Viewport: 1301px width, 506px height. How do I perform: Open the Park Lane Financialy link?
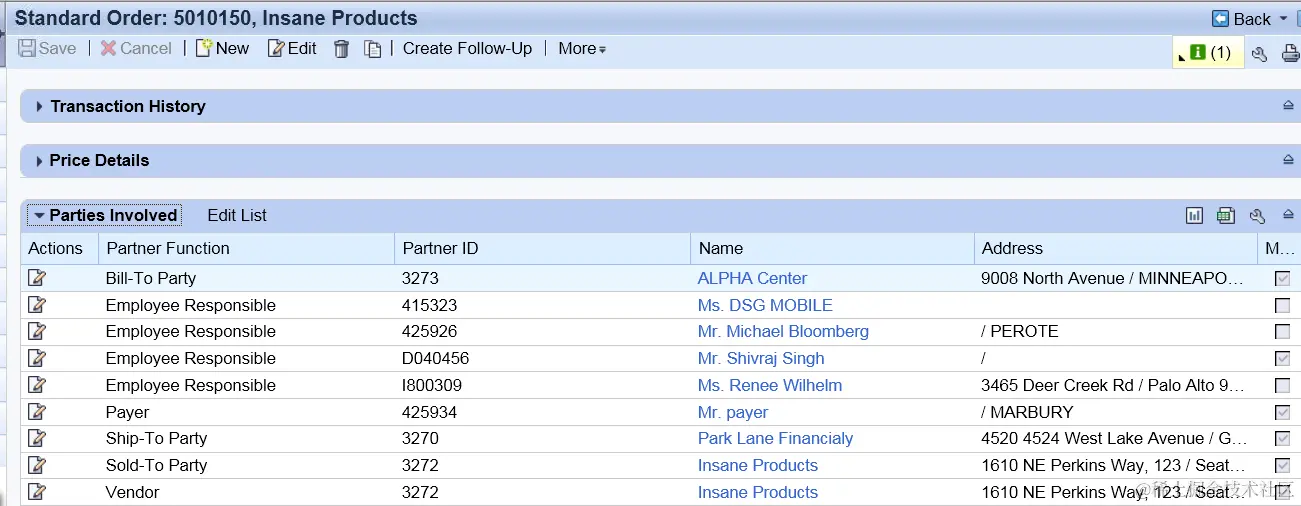coord(776,438)
